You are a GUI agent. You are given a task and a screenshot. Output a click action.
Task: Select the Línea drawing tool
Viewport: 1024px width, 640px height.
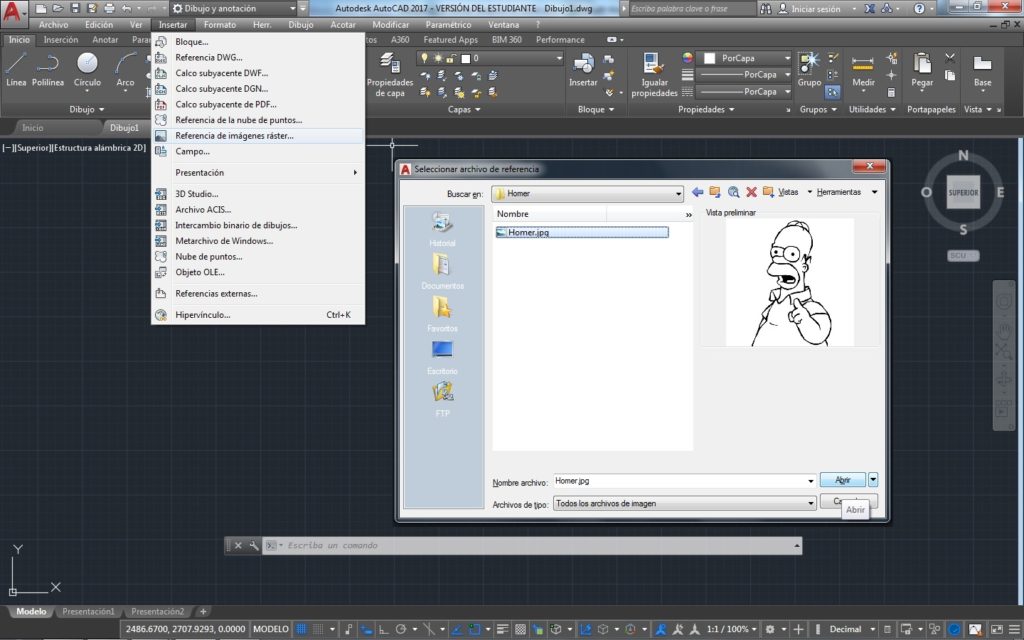(16, 69)
